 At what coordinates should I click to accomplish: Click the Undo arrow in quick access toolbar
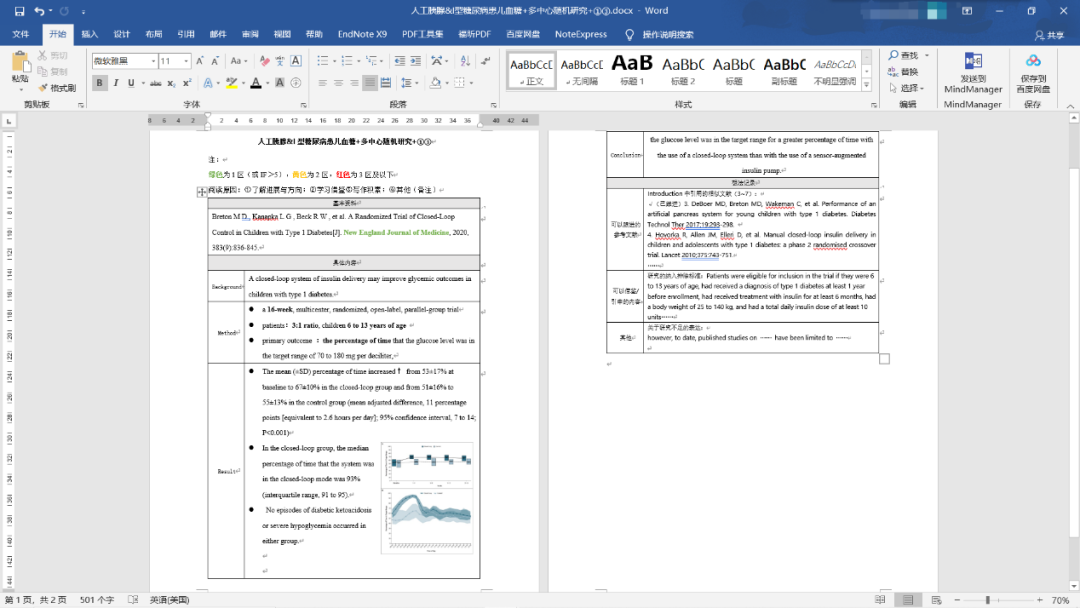[39, 11]
